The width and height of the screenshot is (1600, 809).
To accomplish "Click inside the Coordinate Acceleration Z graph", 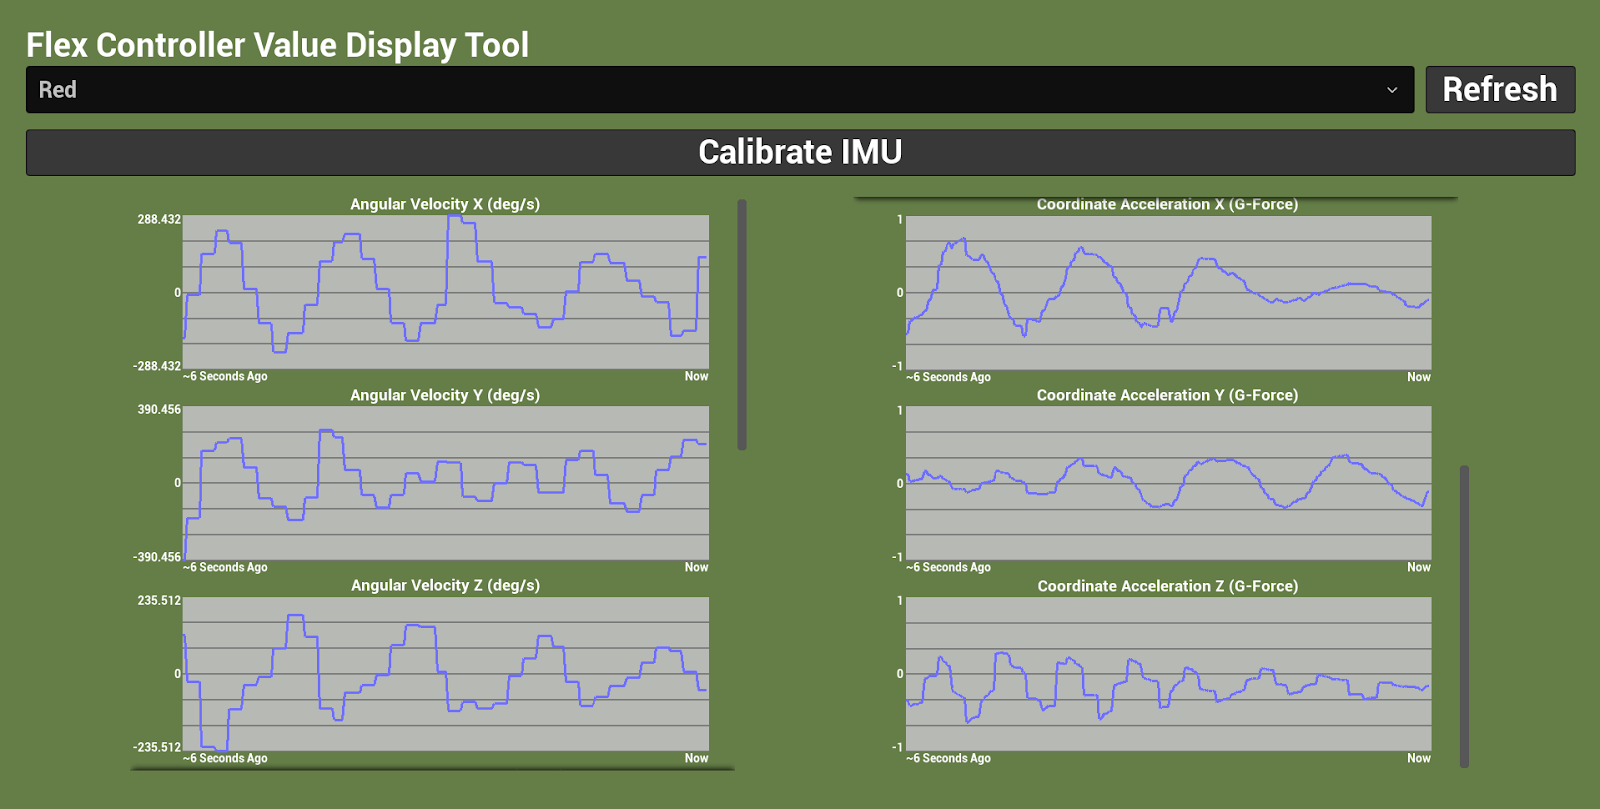I will click(x=1168, y=674).
